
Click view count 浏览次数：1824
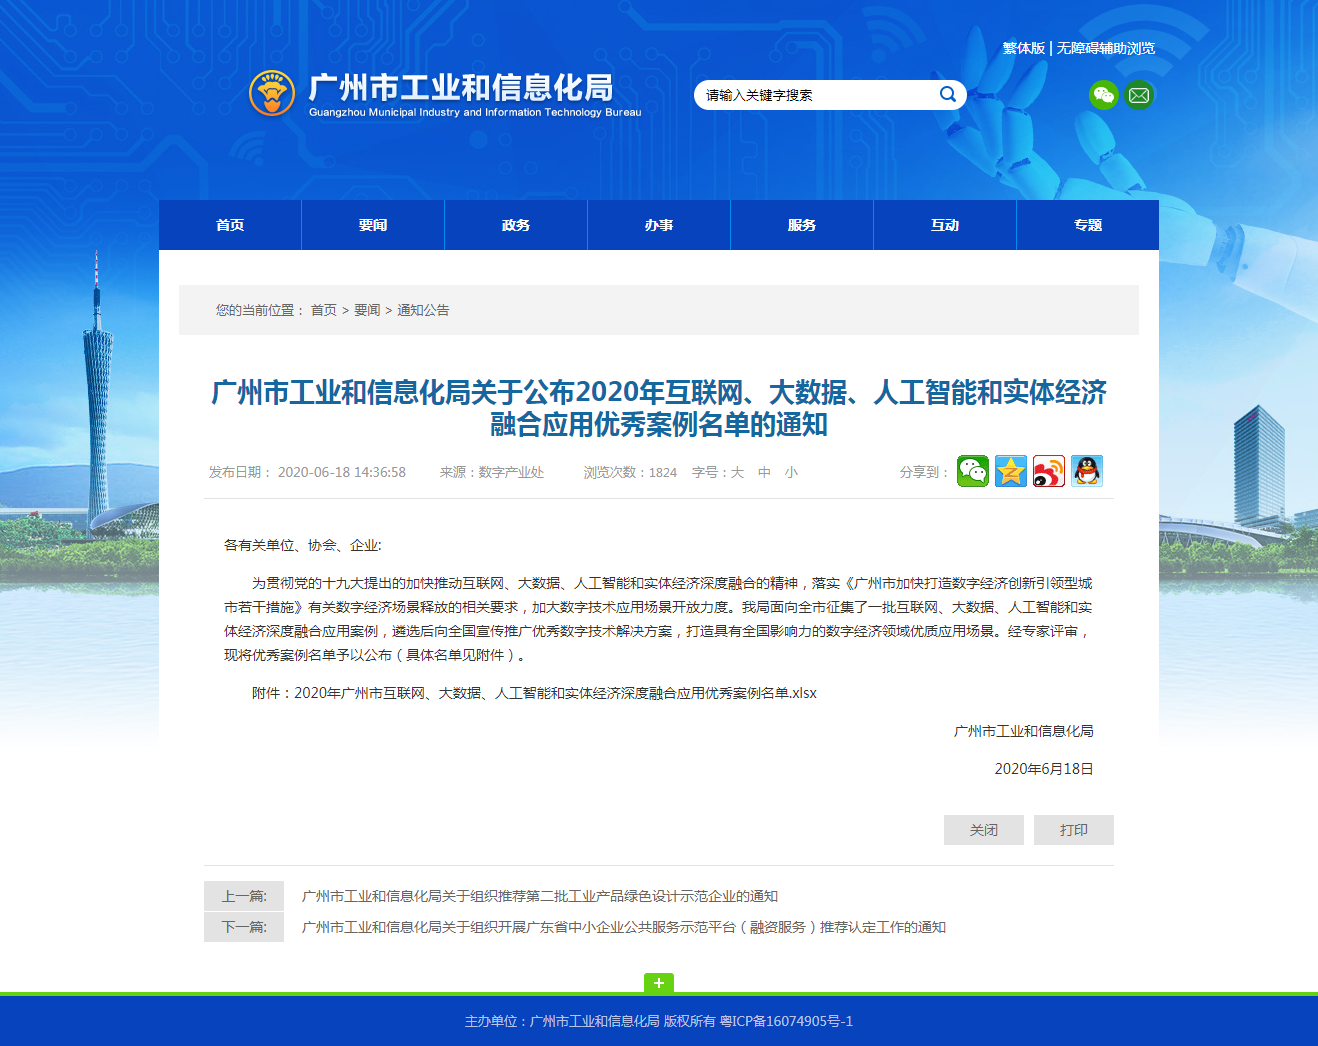[x=630, y=472]
